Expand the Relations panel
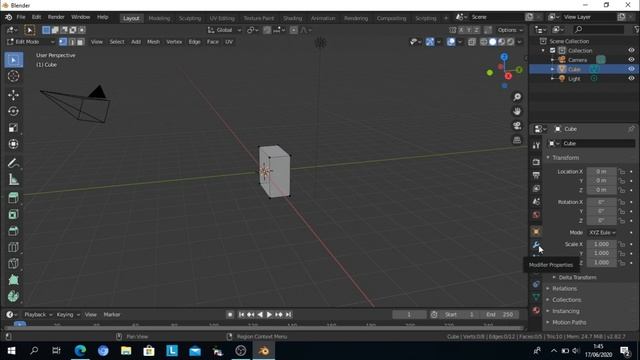This screenshot has width=640, height=360. (564, 289)
